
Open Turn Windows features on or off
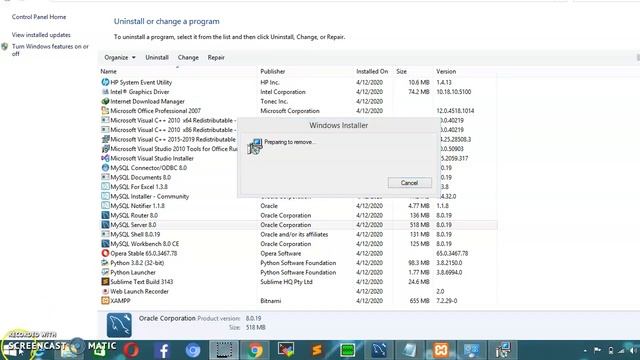point(50,50)
